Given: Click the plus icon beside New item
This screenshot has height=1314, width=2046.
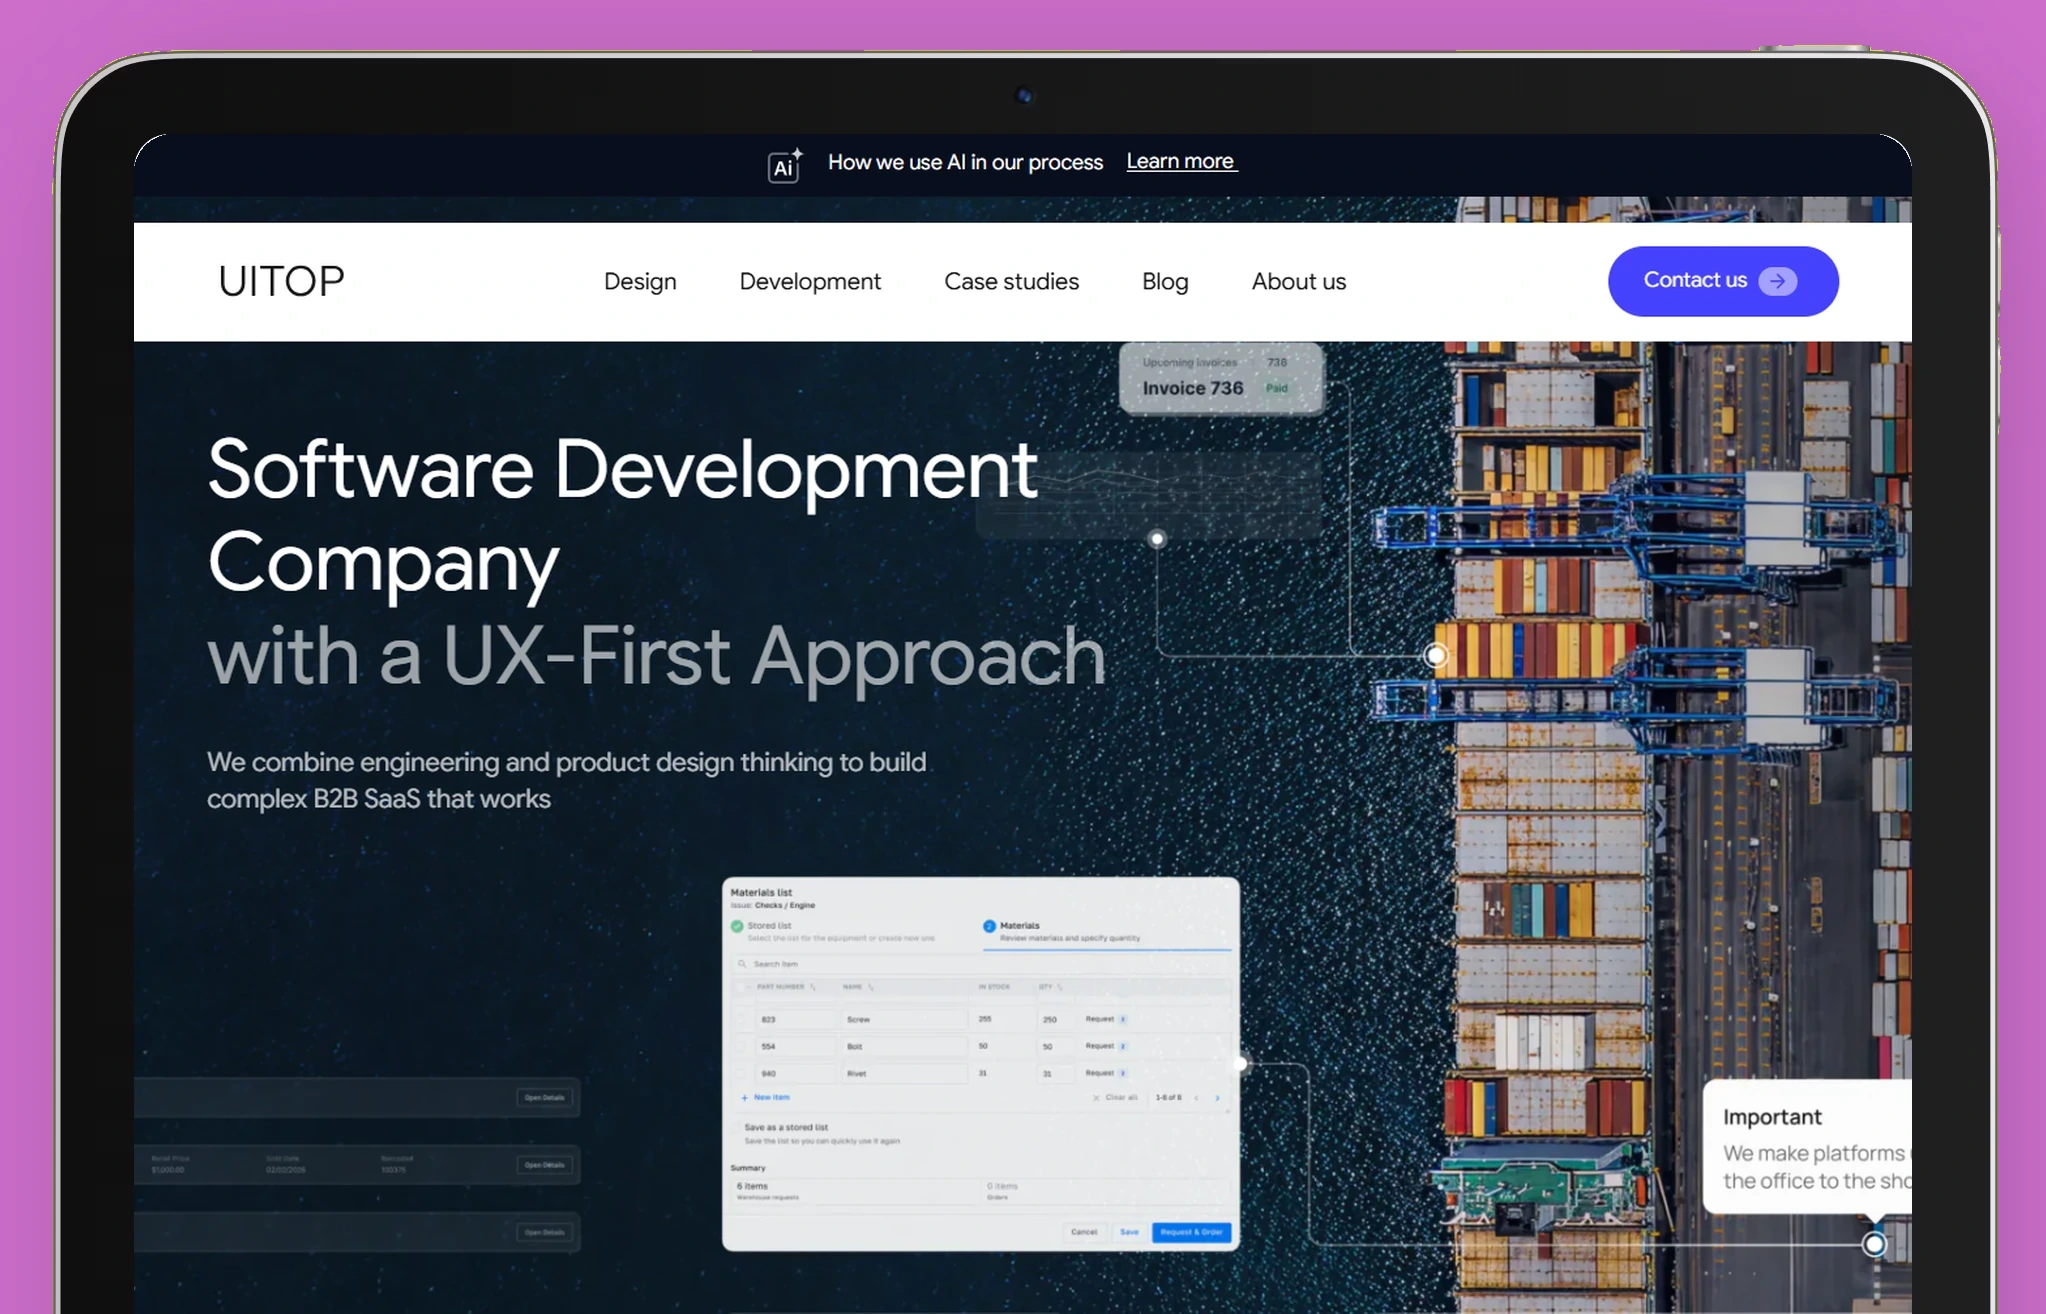Looking at the screenshot, I should click(745, 1098).
